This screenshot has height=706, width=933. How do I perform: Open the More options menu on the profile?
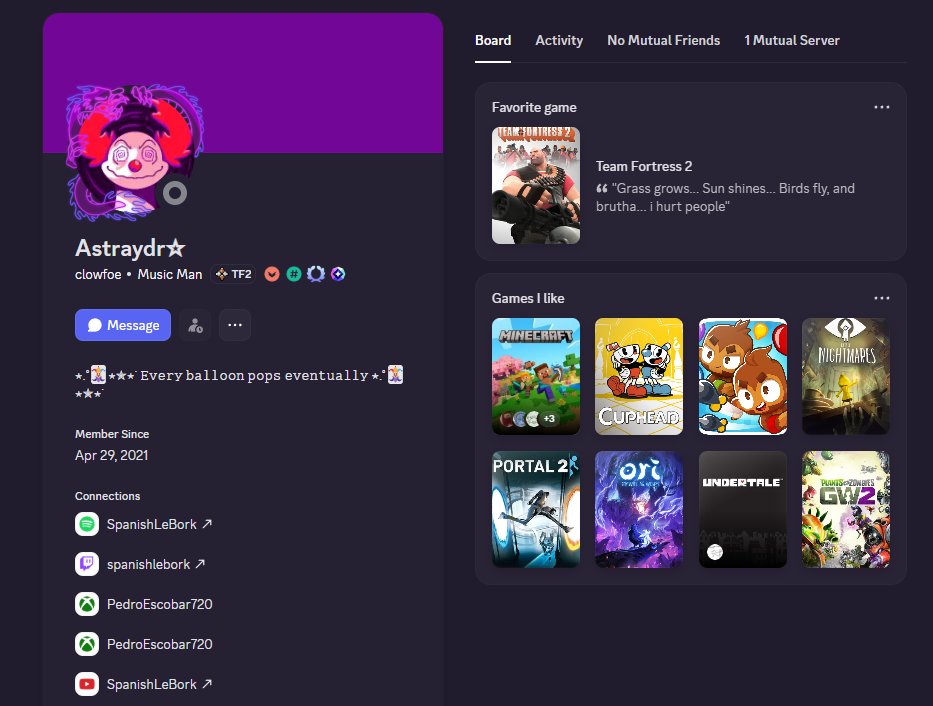click(x=235, y=324)
